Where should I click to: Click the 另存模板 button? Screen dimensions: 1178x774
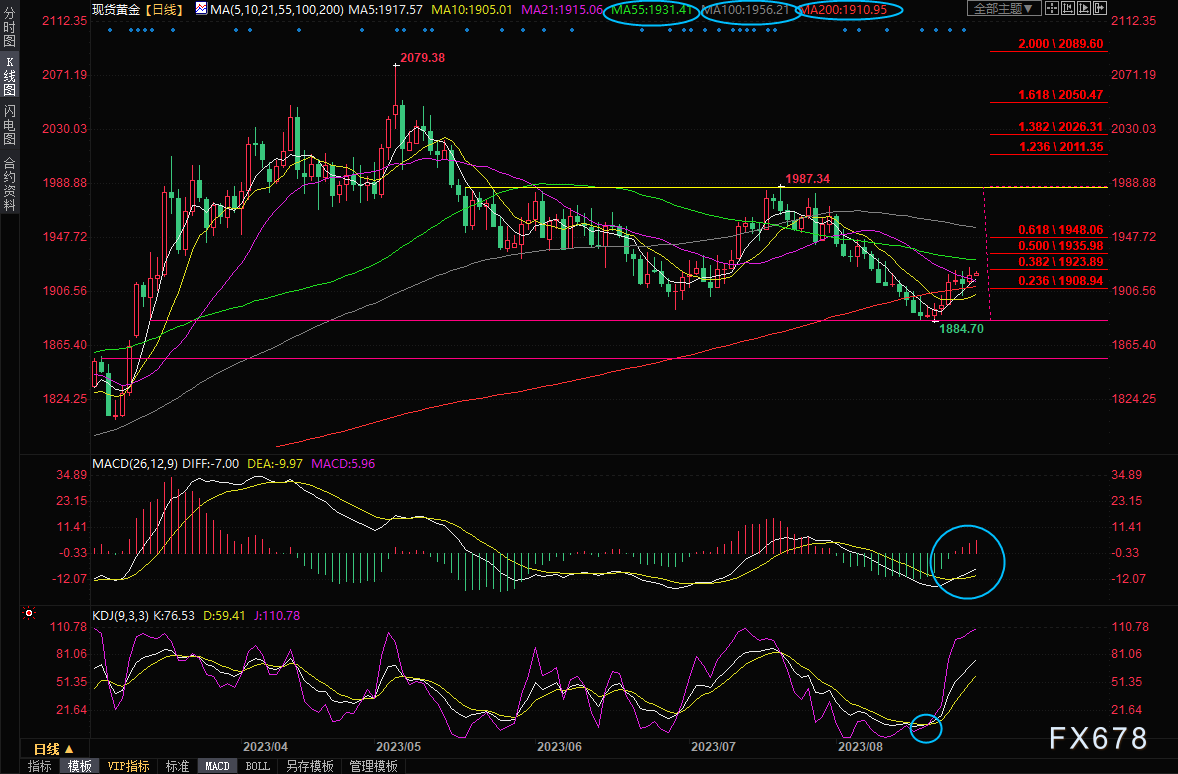click(309, 766)
